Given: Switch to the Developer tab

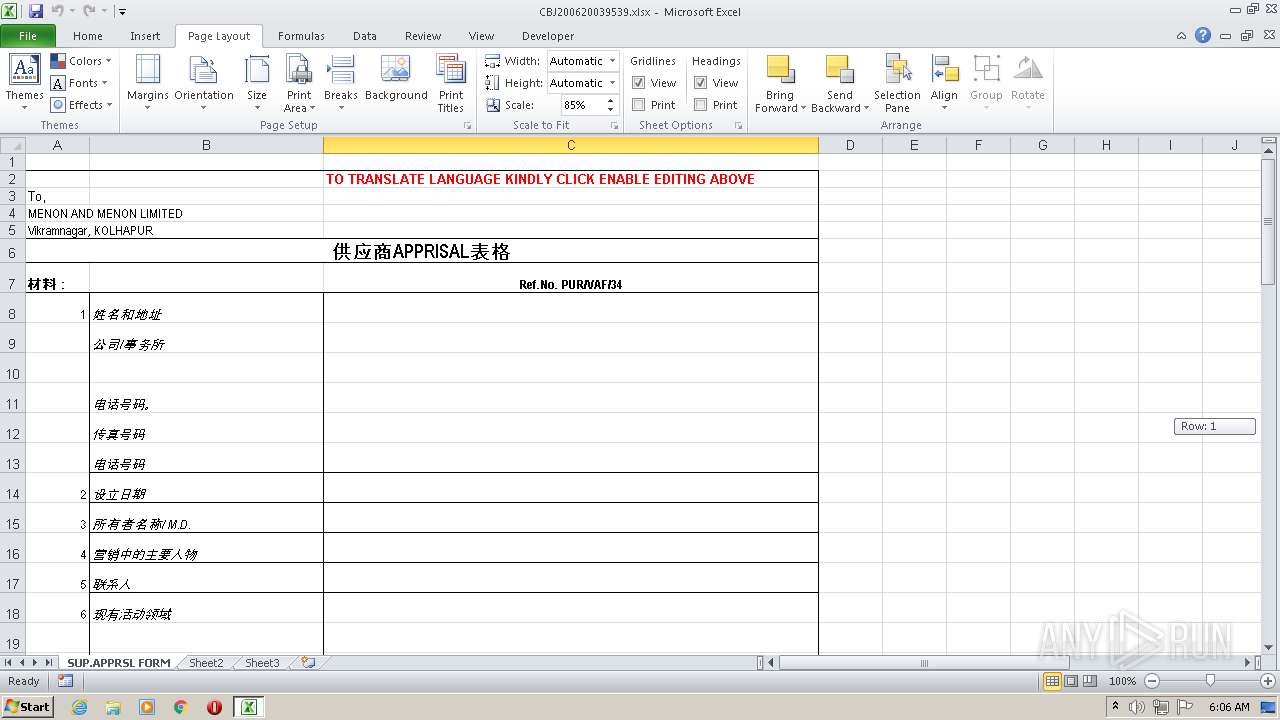Looking at the screenshot, I should tap(548, 36).
